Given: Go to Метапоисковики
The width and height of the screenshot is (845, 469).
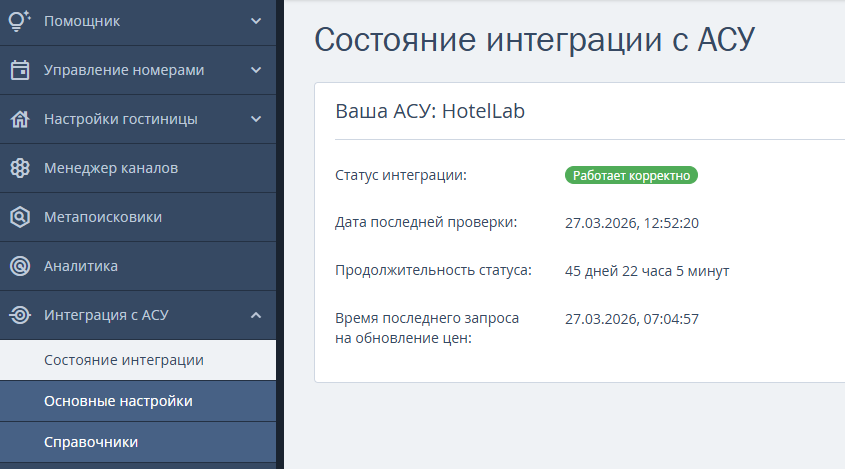Looking at the screenshot, I should [x=138, y=217].
